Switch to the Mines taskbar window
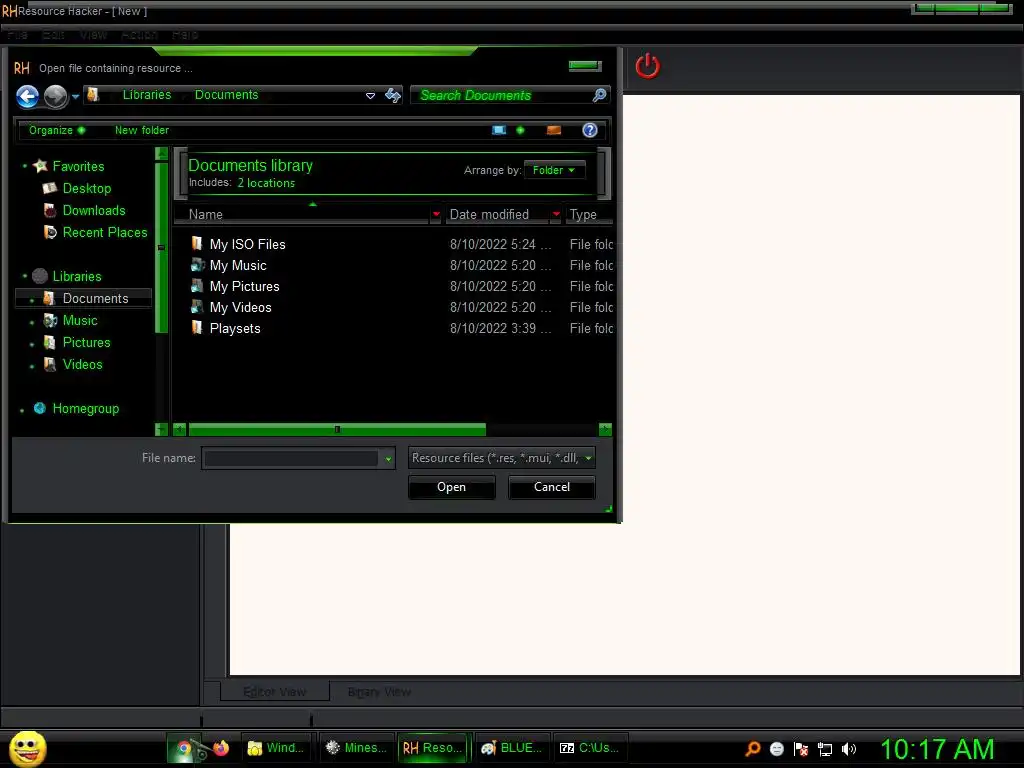Image resolution: width=1024 pixels, height=768 pixels. pyautogui.click(x=357, y=748)
